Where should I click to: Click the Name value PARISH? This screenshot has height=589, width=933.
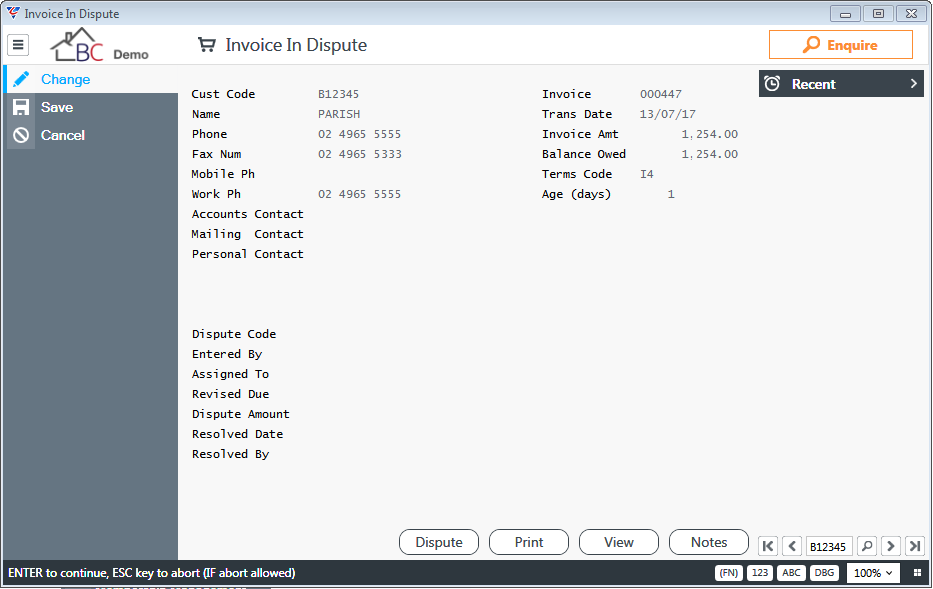coord(339,114)
